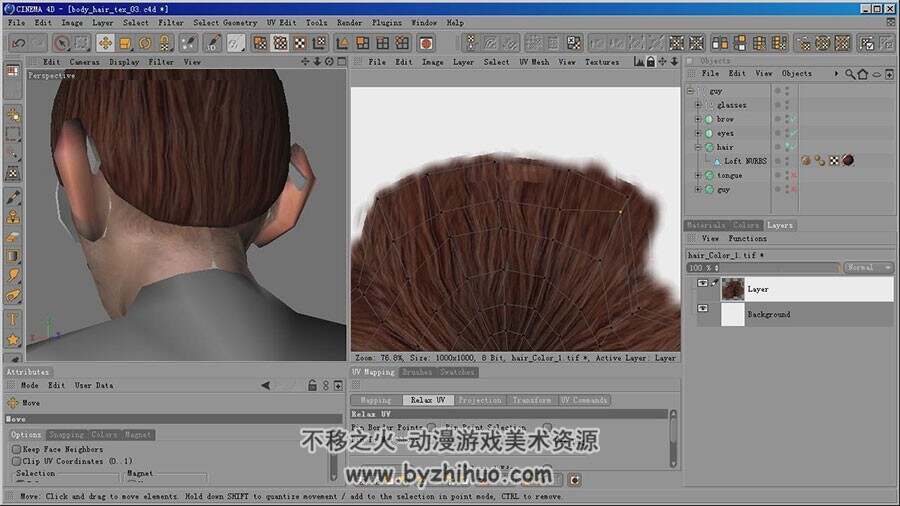Activate the Rotate tool in the toolbar
Viewport: 900px width, 506px height.
pos(145,43)
